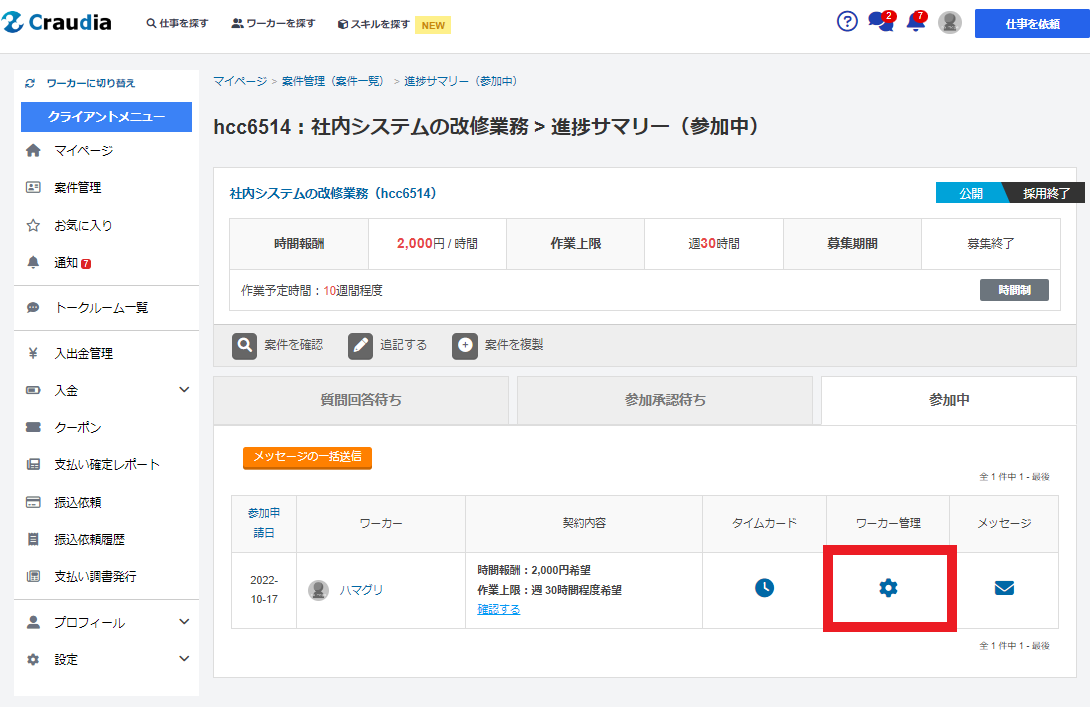Screen dimensions: 1090x707
Task: Click the メッセージの一括送信 button
Action: tap(307, 457)
